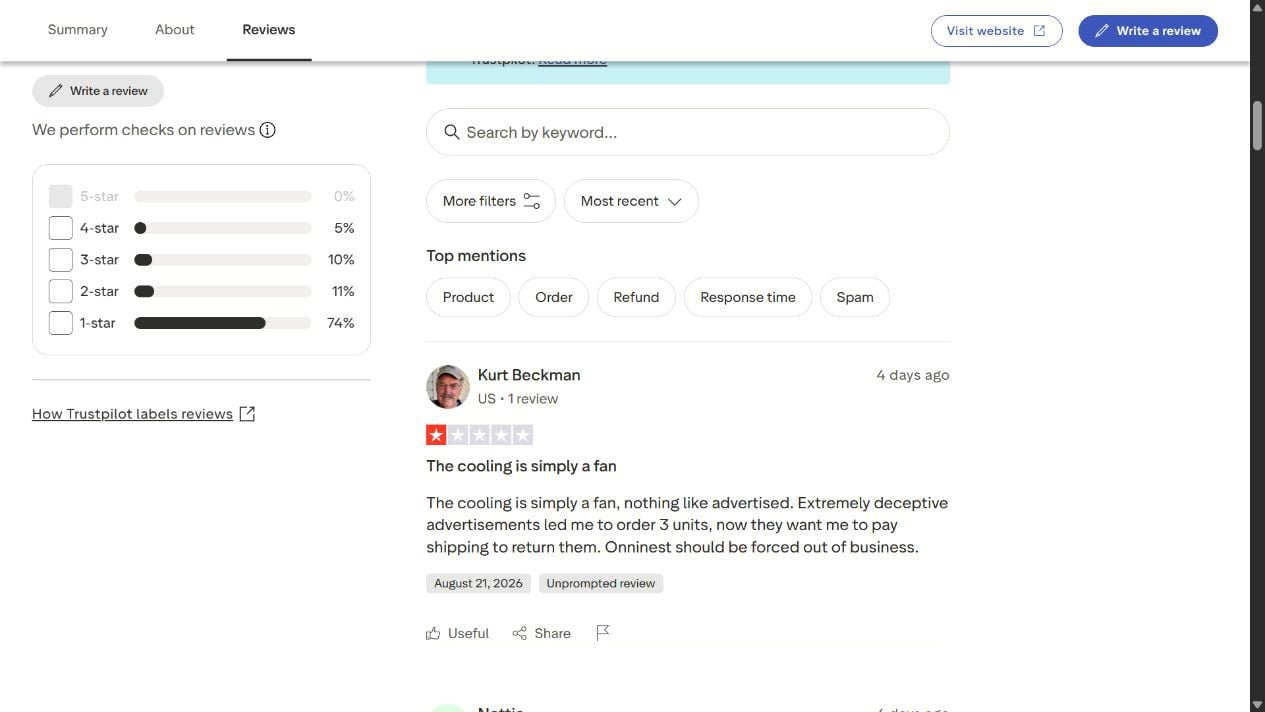Share Kurt Beckman's review

click(541, 633)
